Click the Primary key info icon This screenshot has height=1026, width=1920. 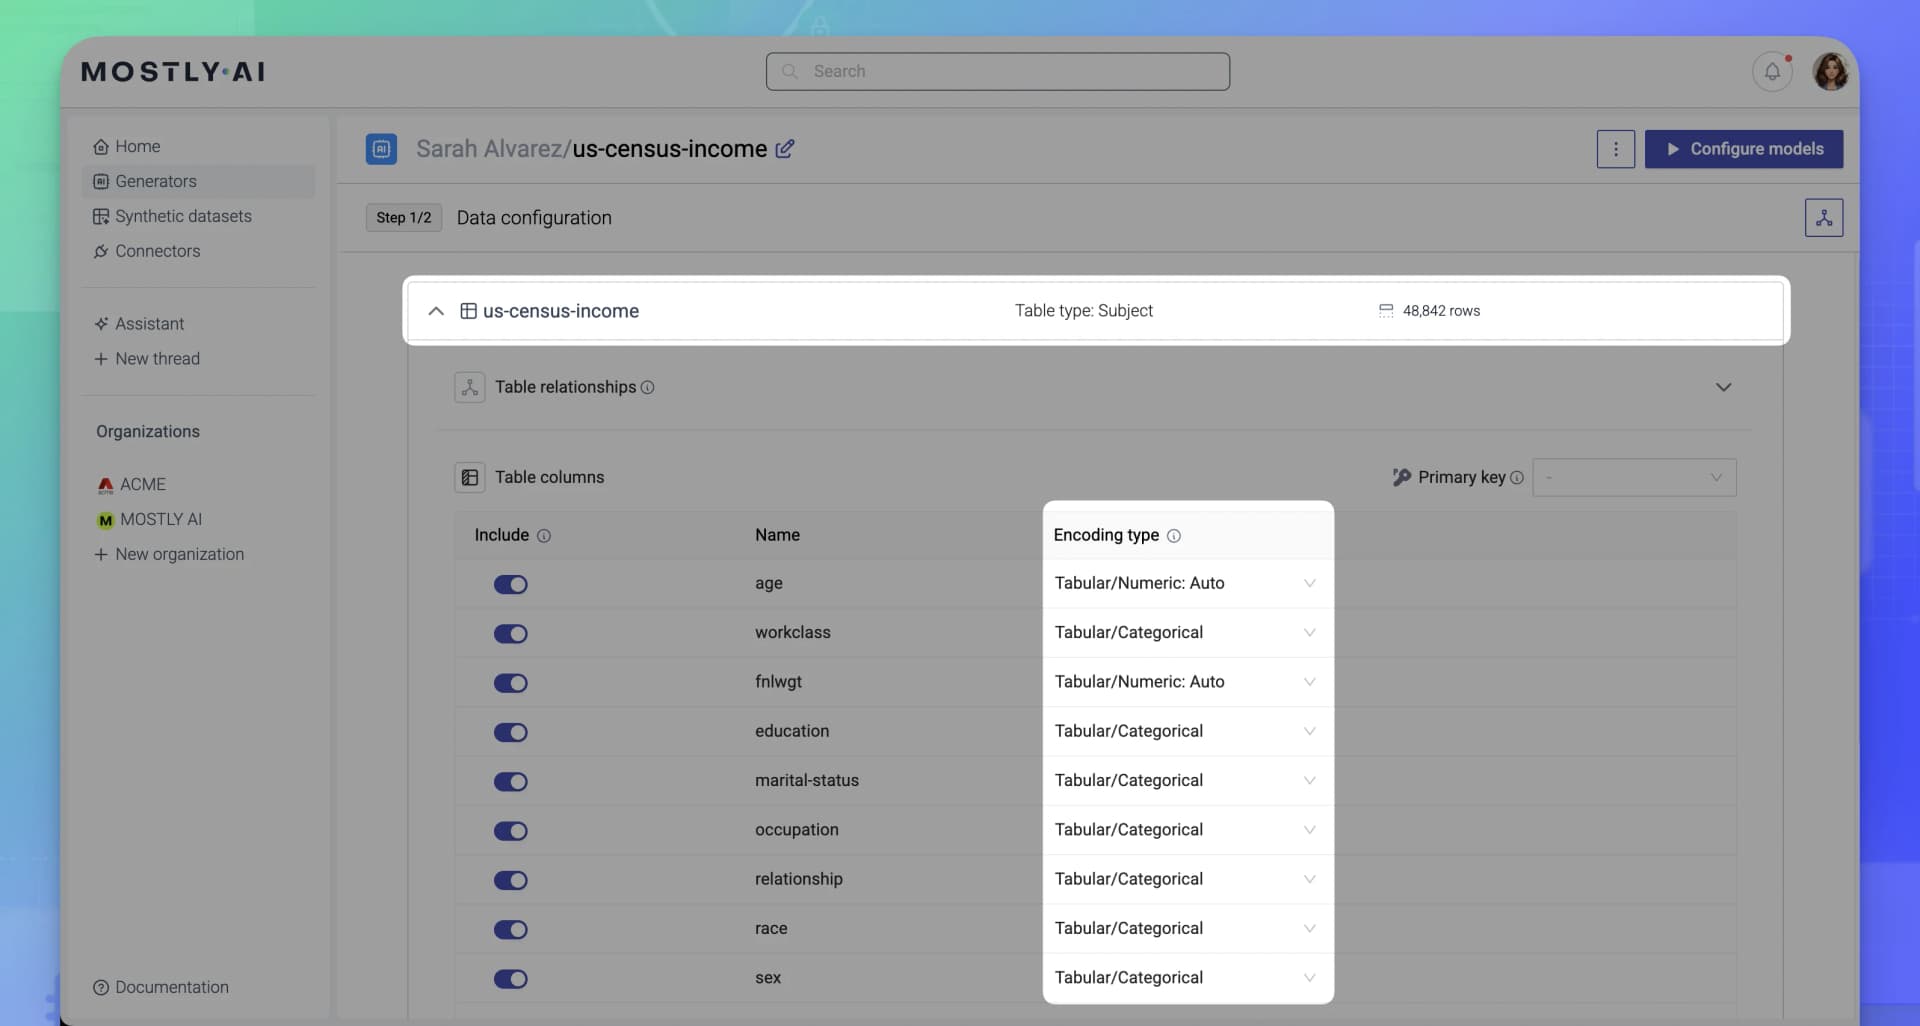tap(1518, 478)
